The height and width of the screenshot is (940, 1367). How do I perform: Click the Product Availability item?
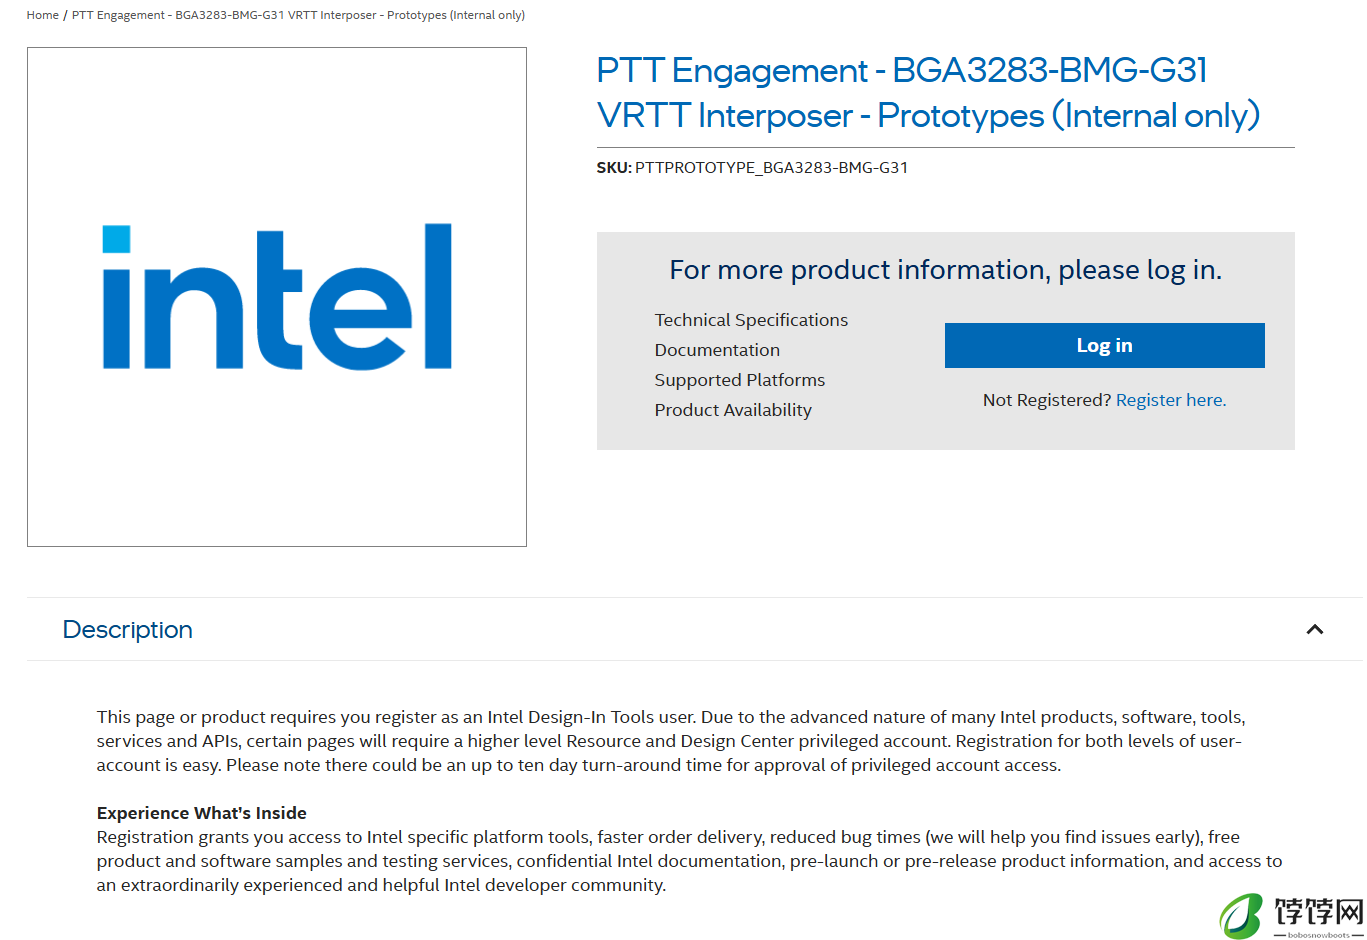[733, 410]
